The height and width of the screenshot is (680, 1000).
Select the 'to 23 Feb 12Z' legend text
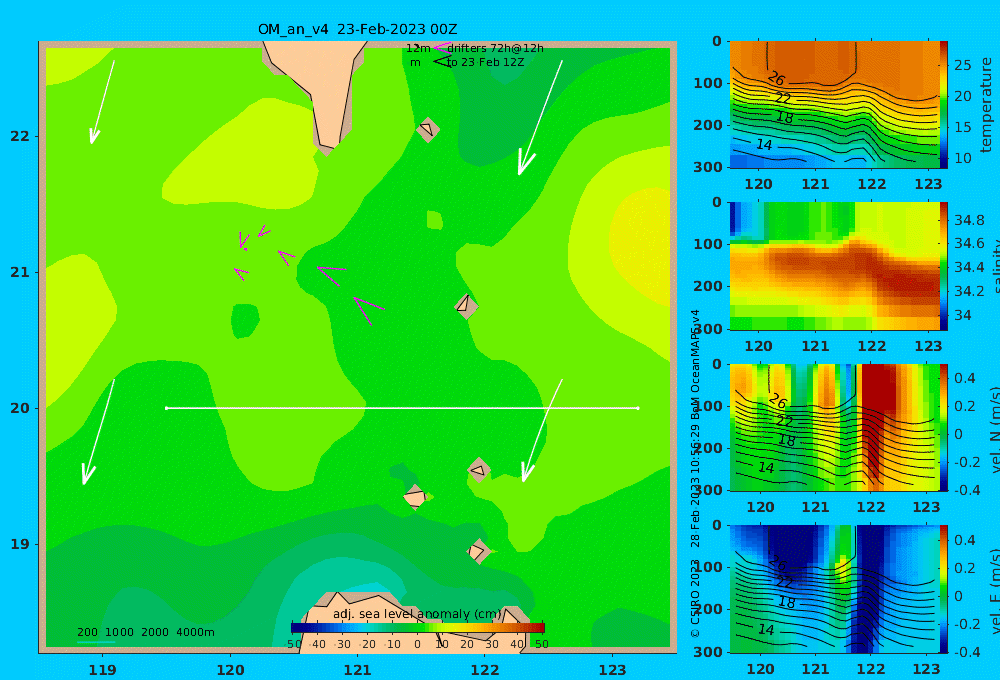pyautogui.click(x=485, y=62)
